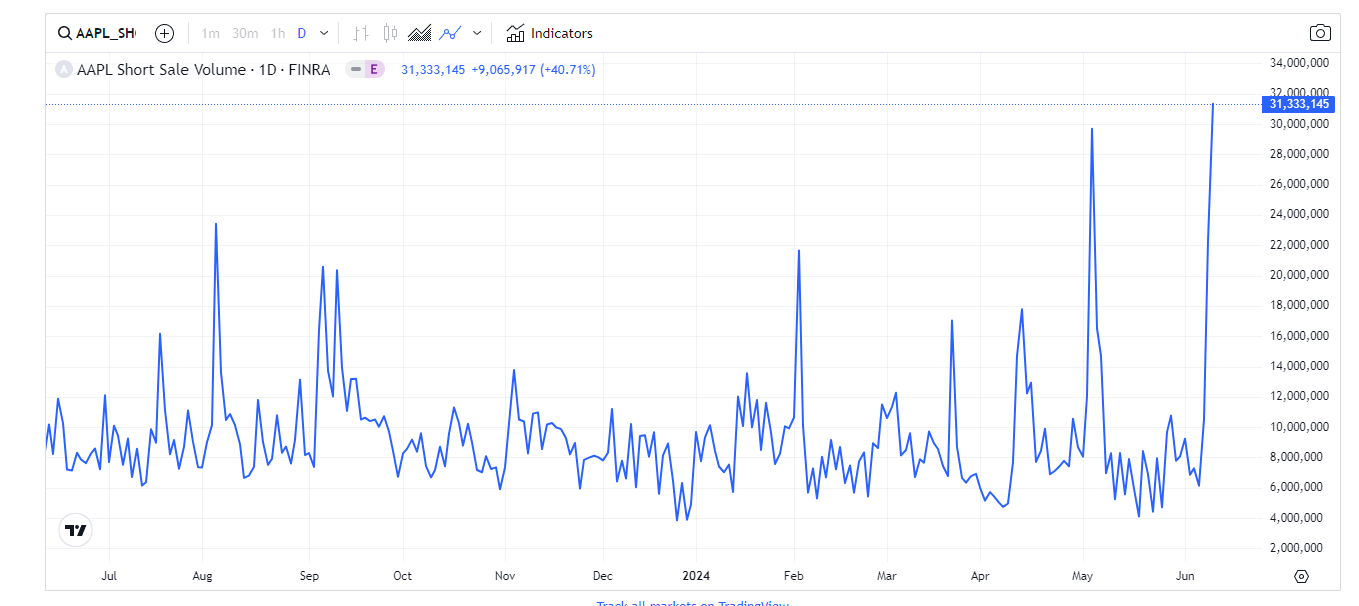Expand the chart style dropdown arrow
The image size is (1359, 606).
[477, 33]
